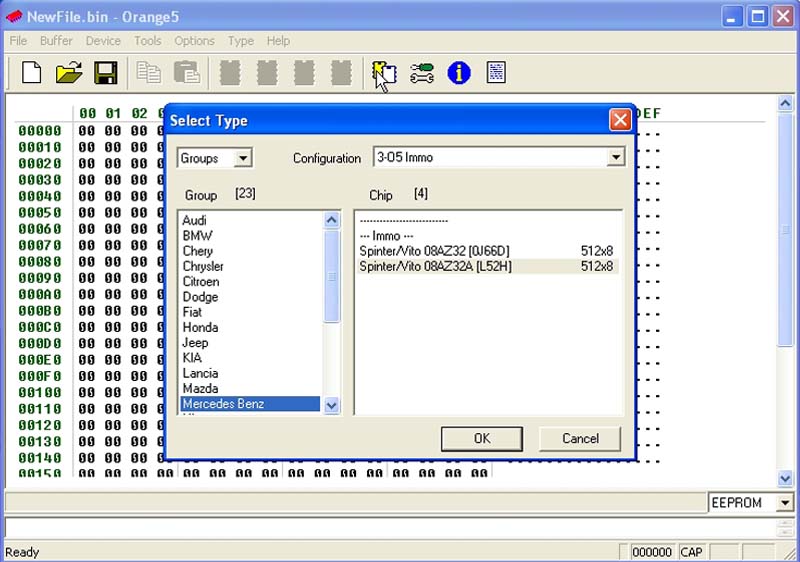800x562 pixels.
Task: Expand the Configuration 3-05 Immo dropdown
Action: tap(616, 157)
